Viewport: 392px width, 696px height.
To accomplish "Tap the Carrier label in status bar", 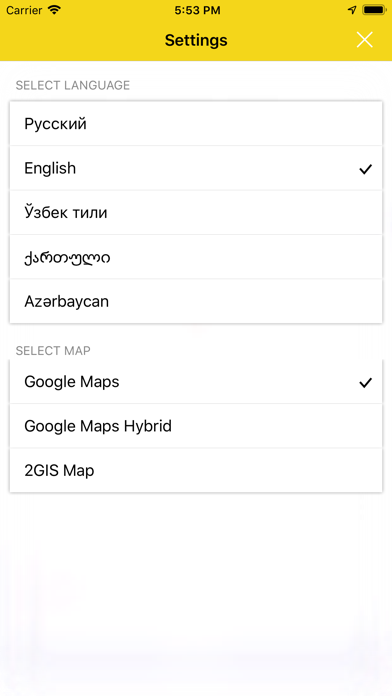I will point(24,10).
